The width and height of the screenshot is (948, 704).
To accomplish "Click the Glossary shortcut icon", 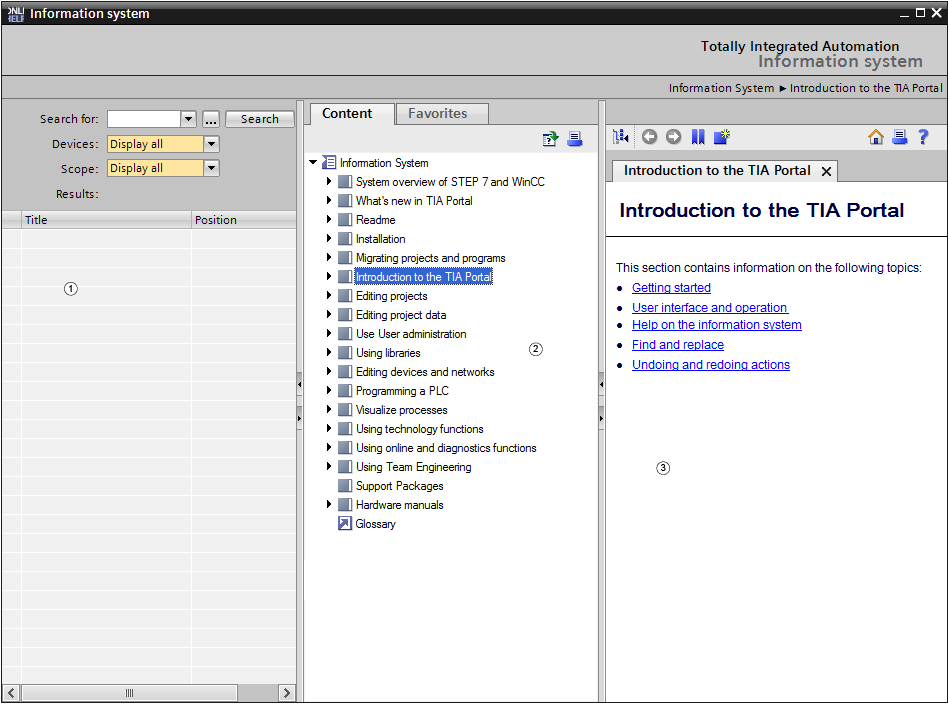I will (345, 524).
